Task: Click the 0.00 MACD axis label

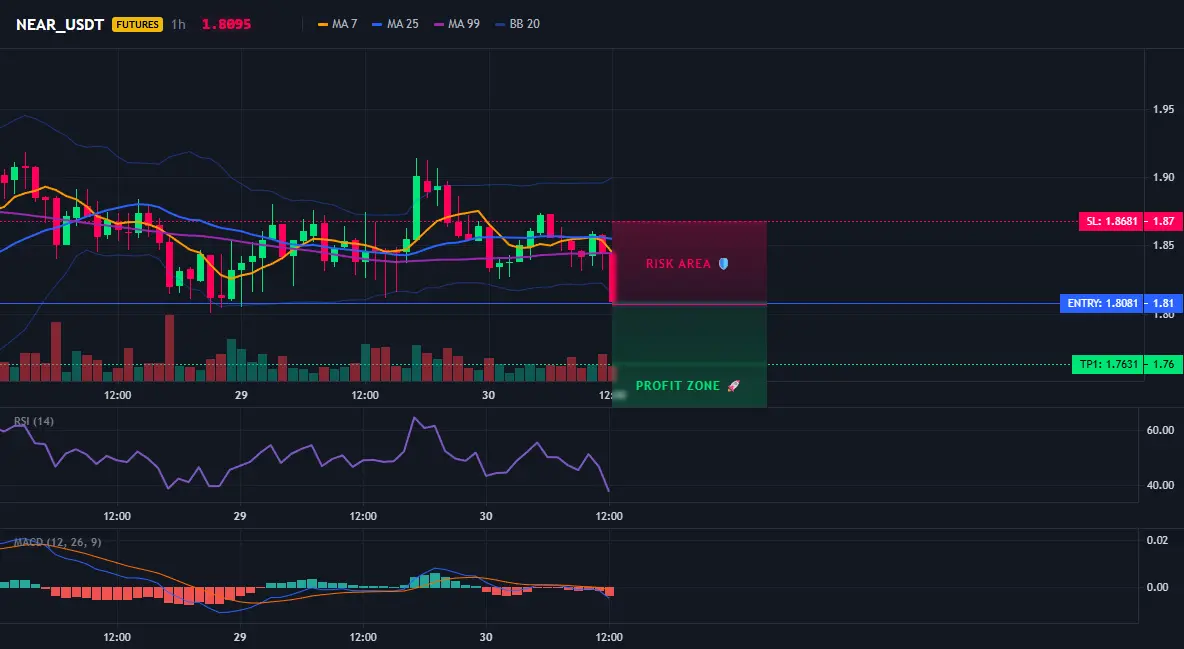Action: (x=1157, y=587)
